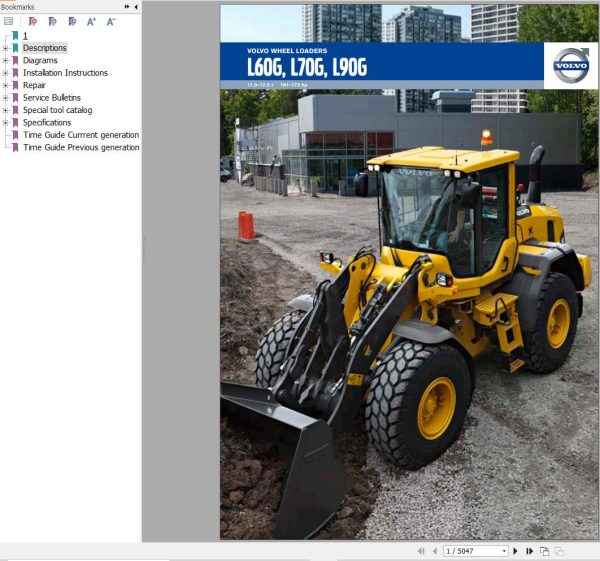Expand the Descriptions bookmark node
Viewport: 600px width, 561px height.
click(5, 48)
